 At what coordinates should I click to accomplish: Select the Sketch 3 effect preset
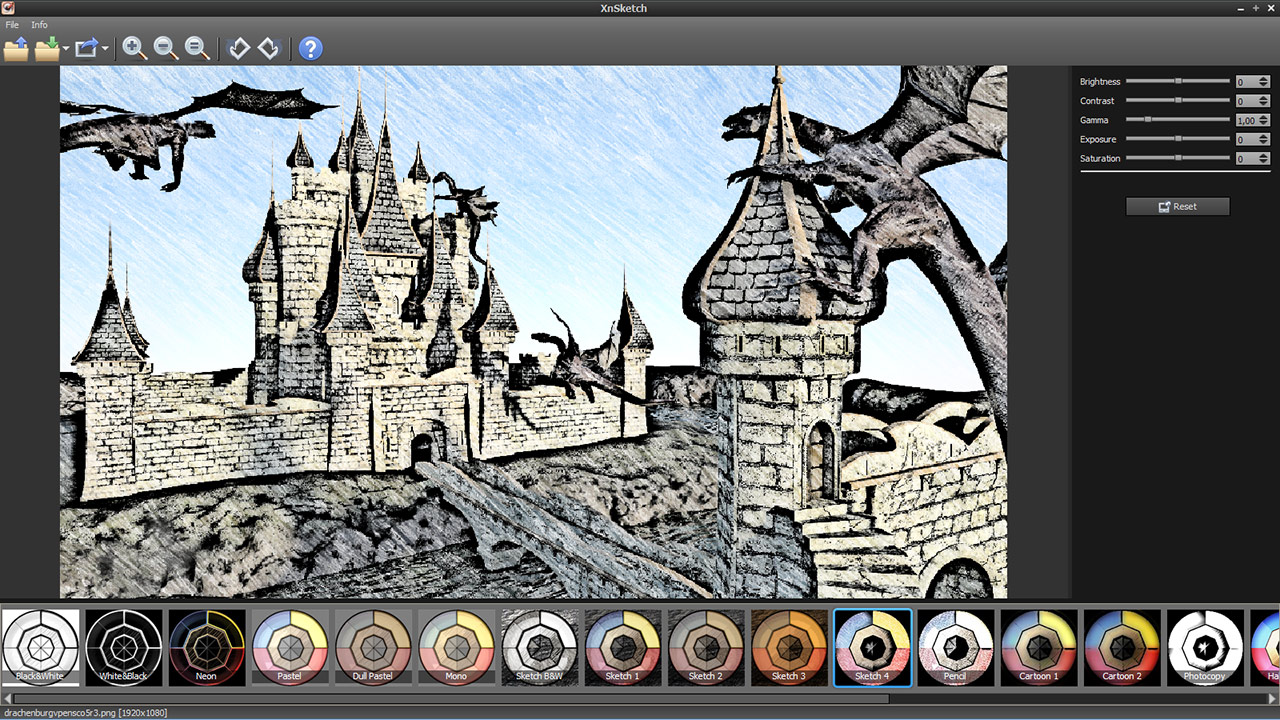[x=790, y=648]
